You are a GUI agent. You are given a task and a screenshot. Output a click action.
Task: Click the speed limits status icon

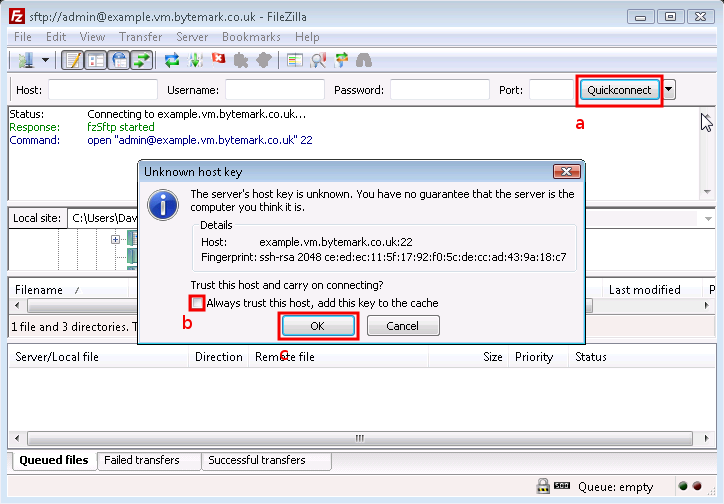(x=561, y=486)
